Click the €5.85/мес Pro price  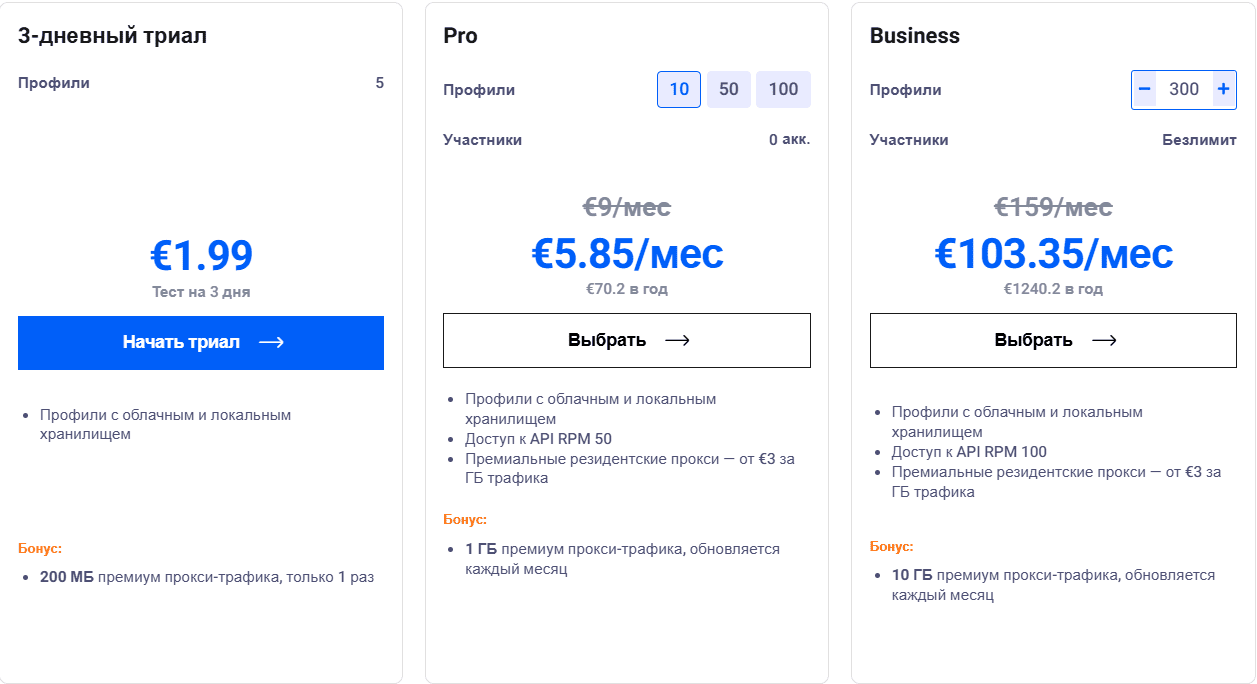(x=627, y=253)
